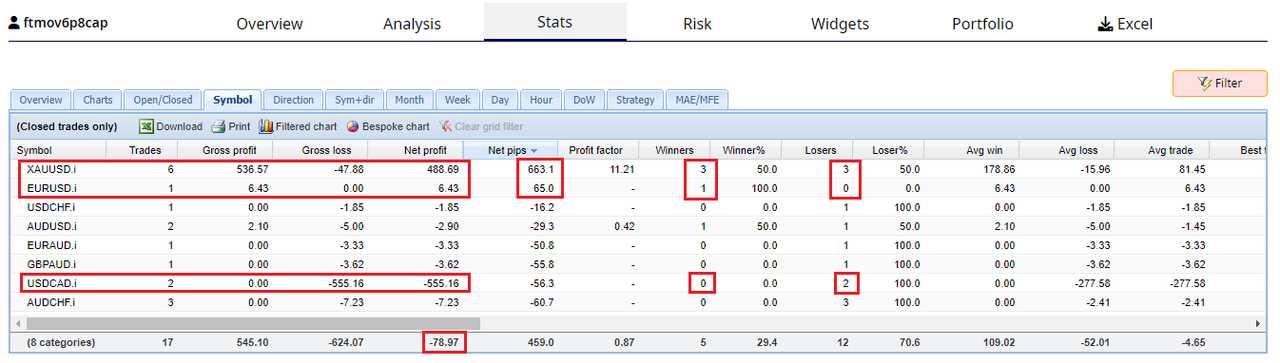Open the Risk page

pyautogui.click(x=697, y=24)
